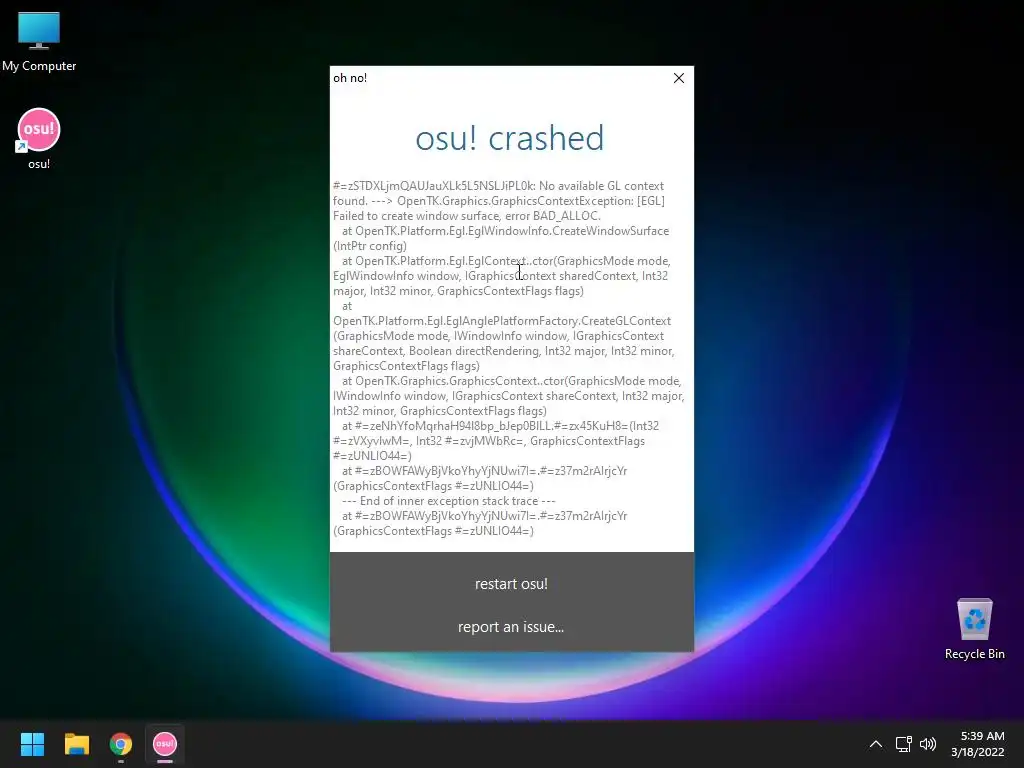Open the network status tray icon

point(903,744)
